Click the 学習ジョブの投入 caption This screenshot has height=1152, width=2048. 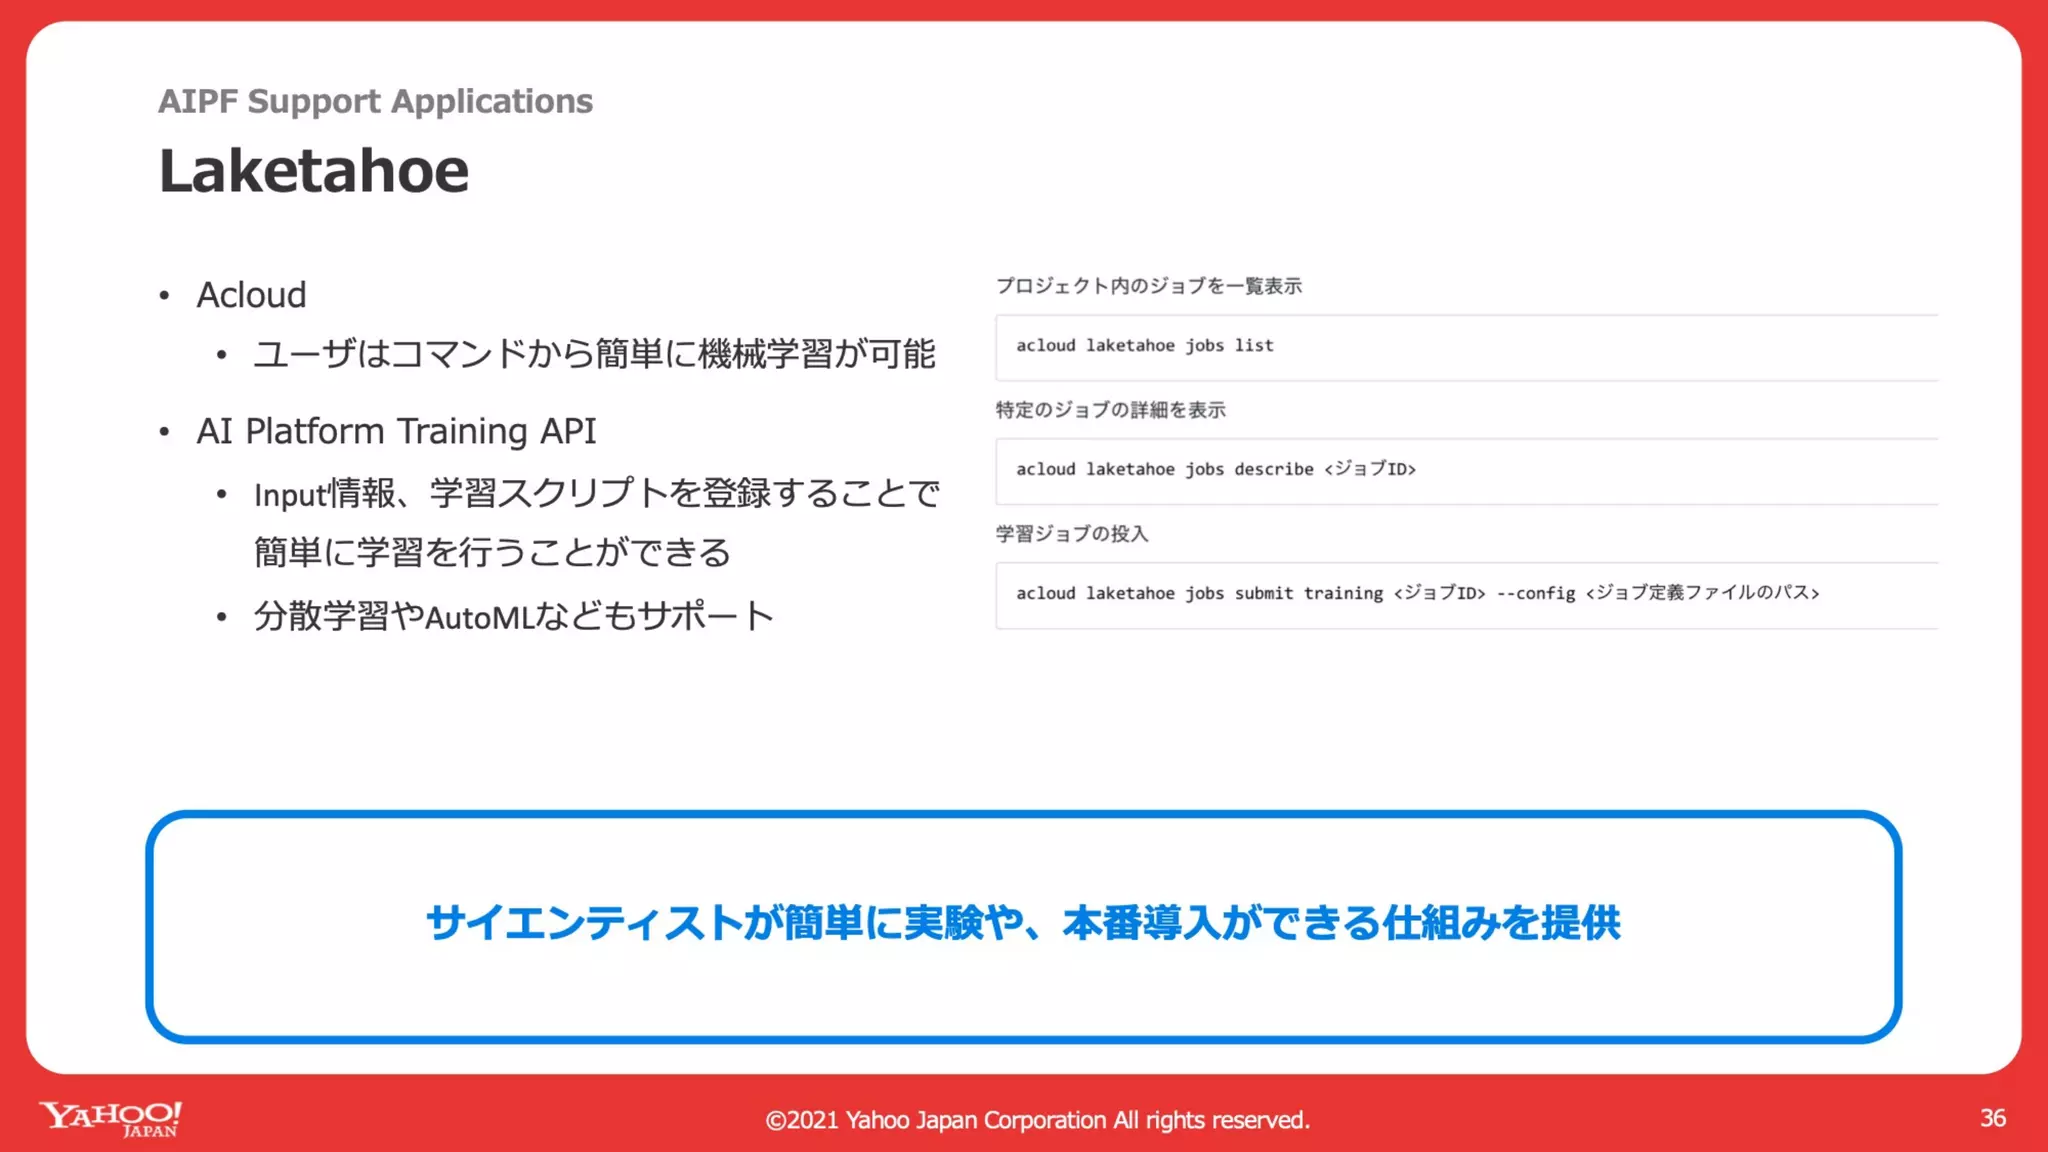pyautogui.click(x=1071, y=534)
